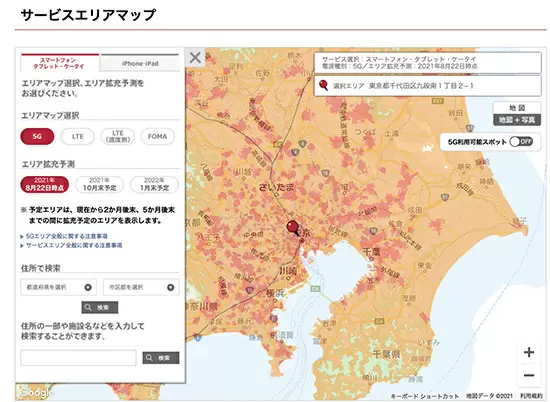Image resolution: width=550 pixels, height=402 pixels.
Task: Select 2021年10月末予定 forecast
Action: 100,185
